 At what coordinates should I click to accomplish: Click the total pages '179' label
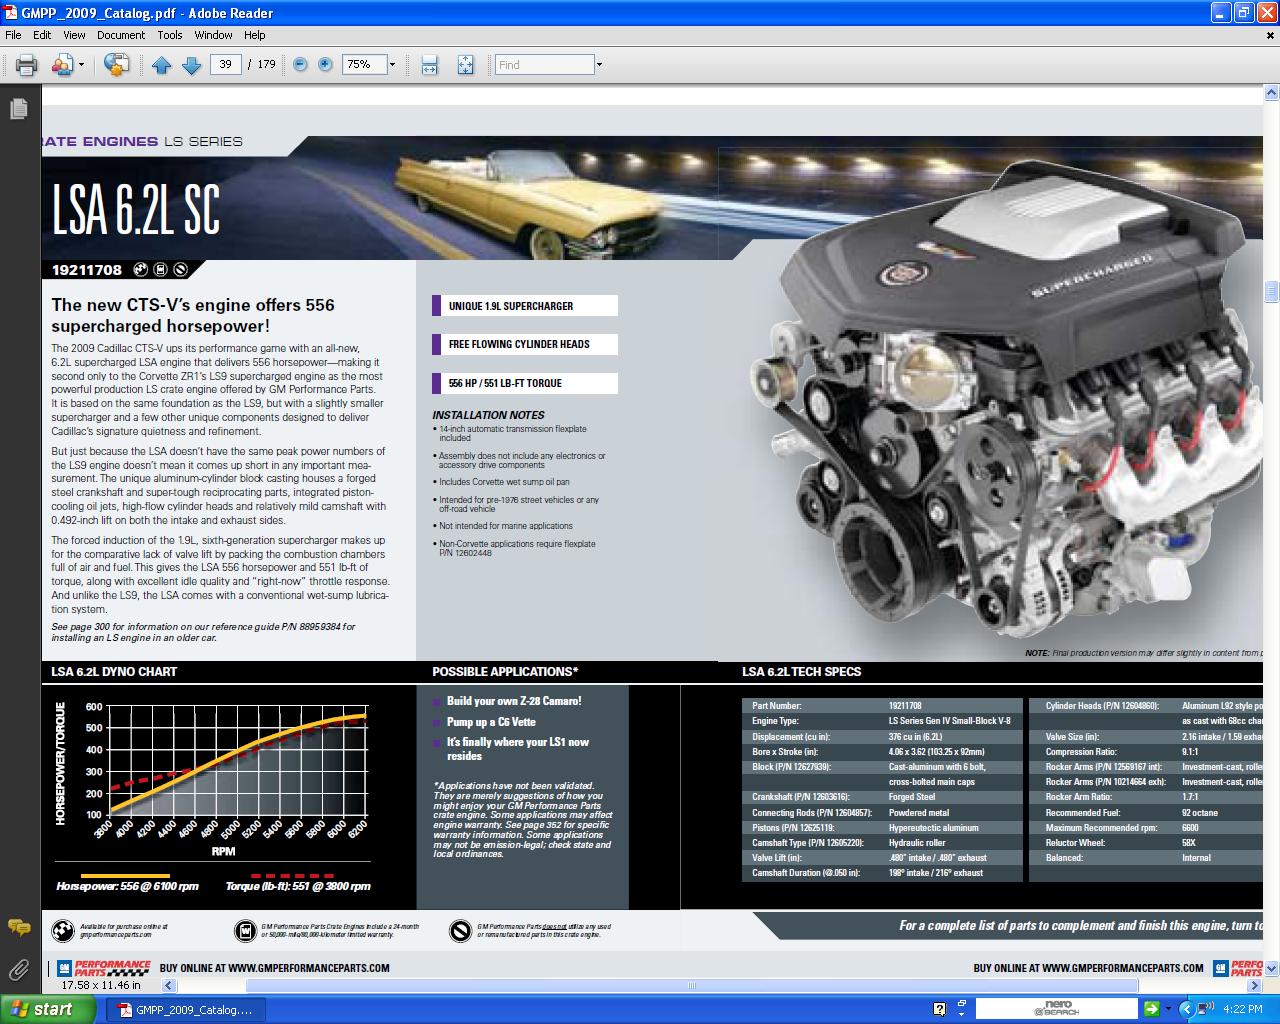click(x=266, y=64)
